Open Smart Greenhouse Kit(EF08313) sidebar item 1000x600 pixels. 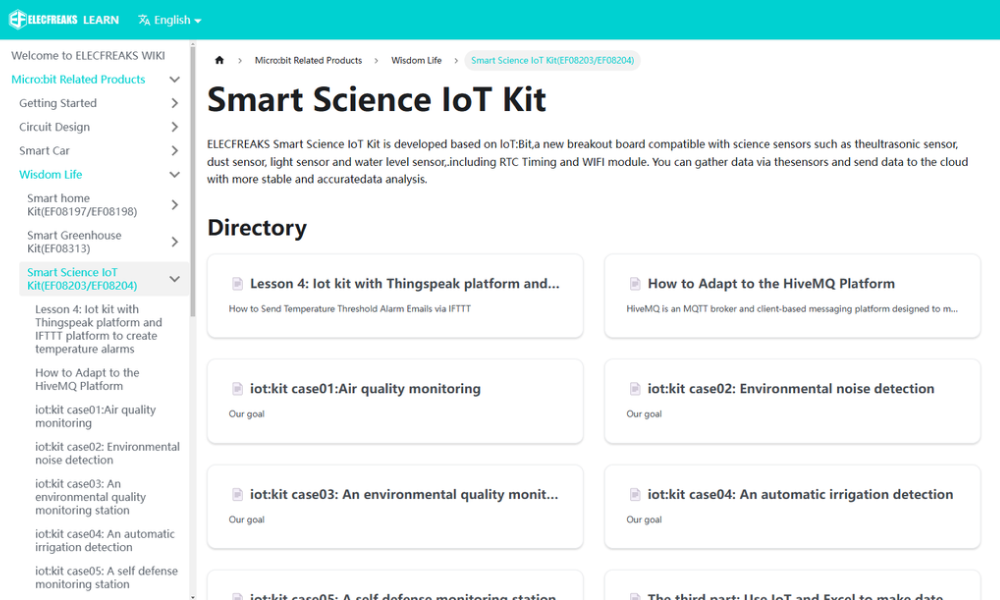point(74,242)
